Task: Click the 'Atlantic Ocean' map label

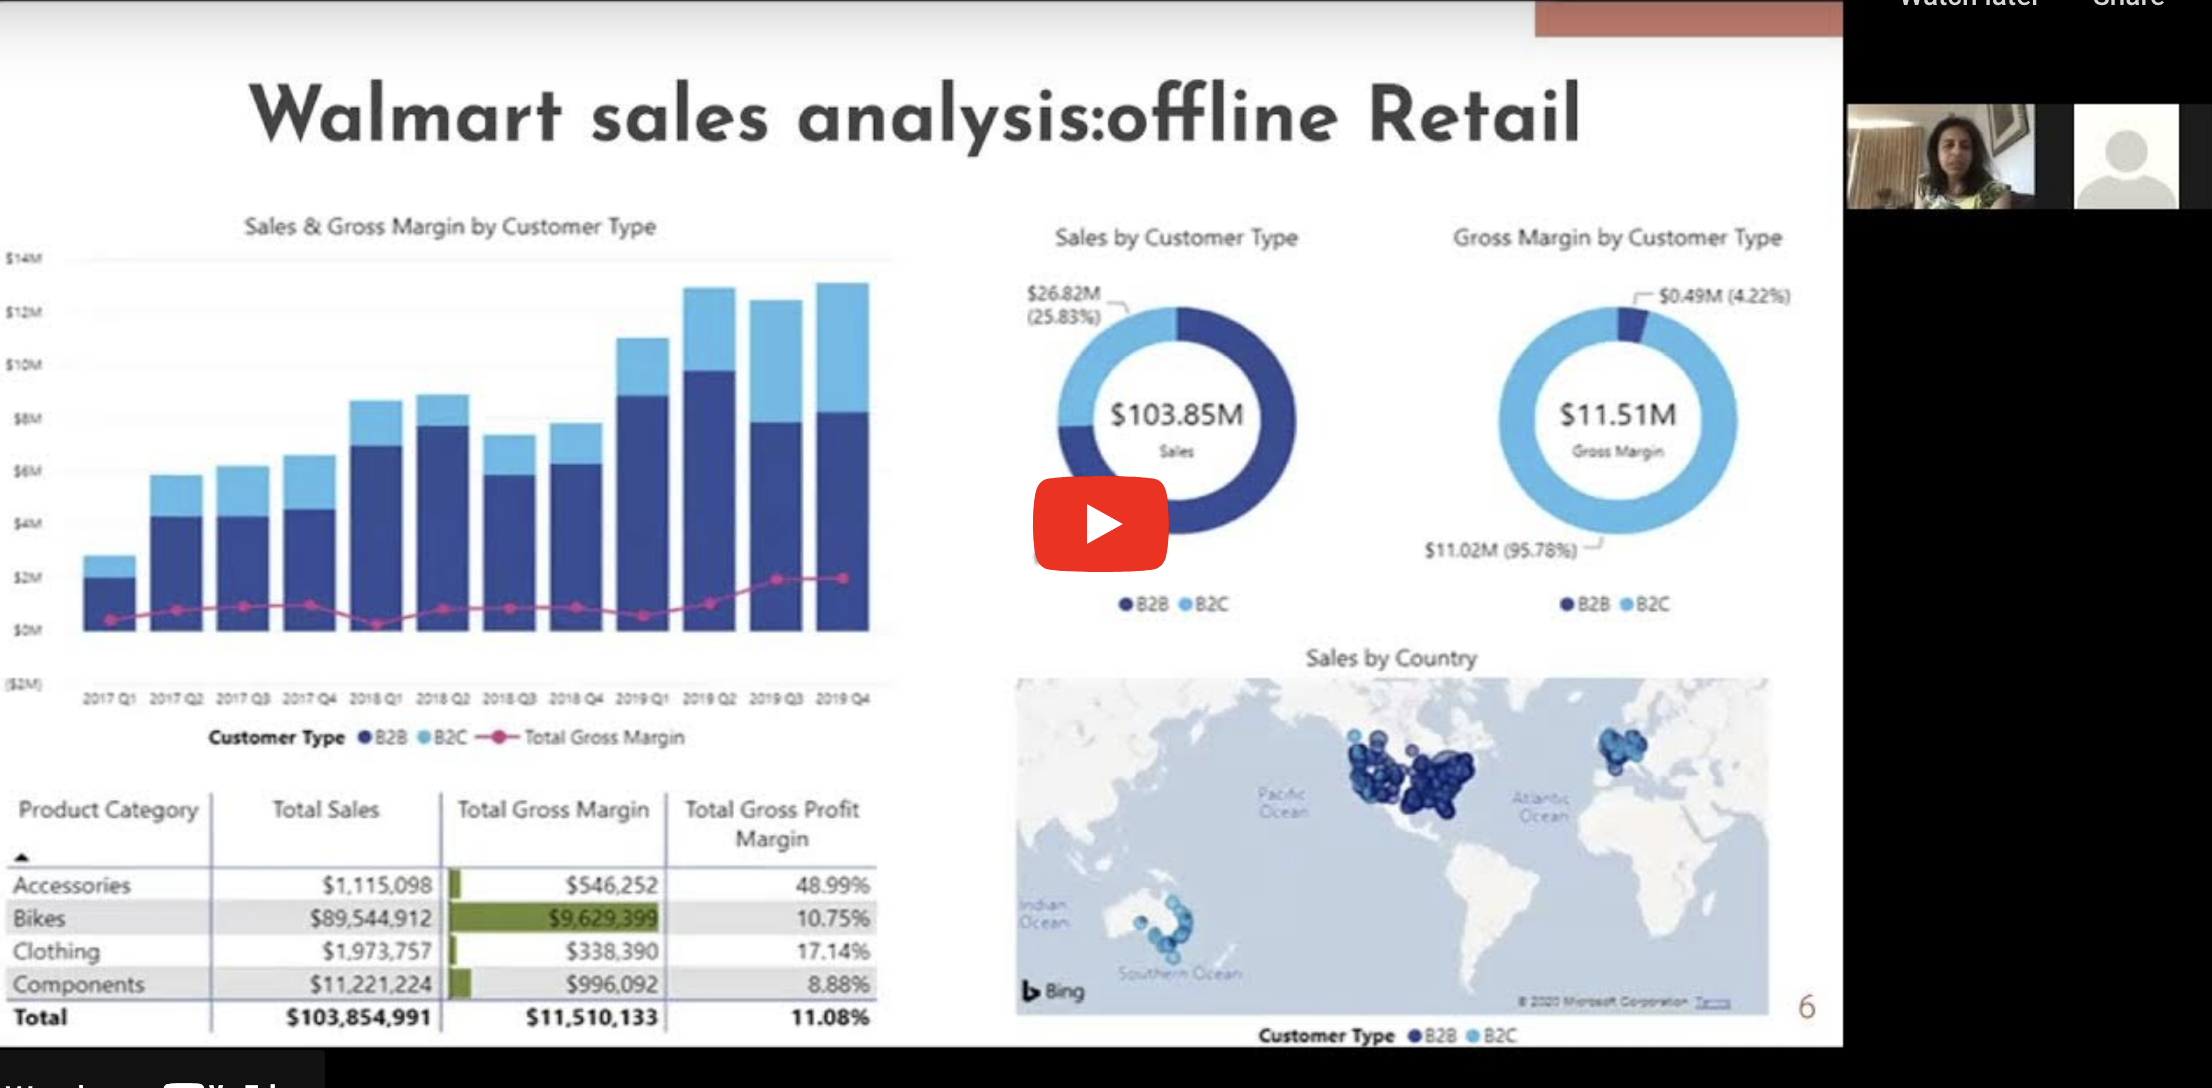Action: coord(1541,807)
